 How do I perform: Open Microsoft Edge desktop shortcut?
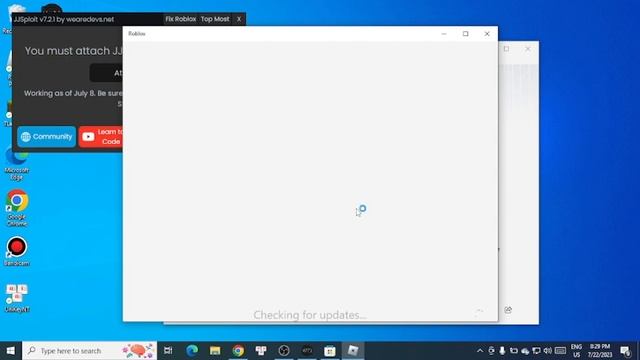pyautogui.click(x=17, y=165)
